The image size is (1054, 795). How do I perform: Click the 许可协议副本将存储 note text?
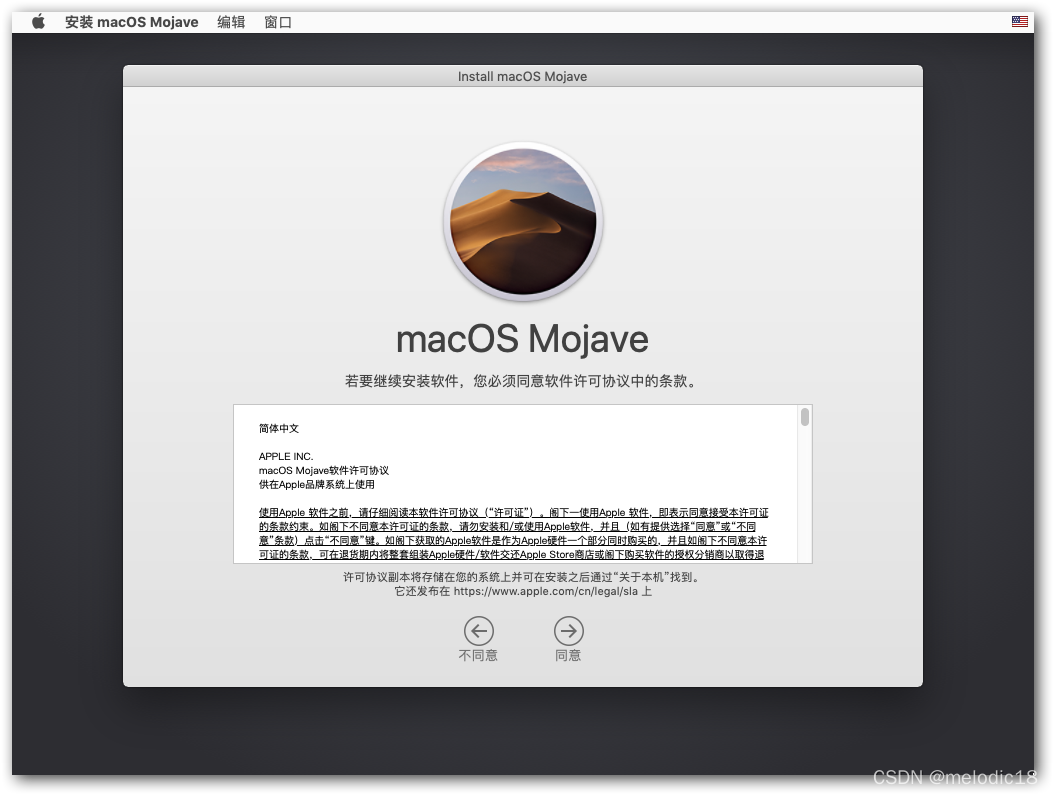pyautogui.click(x=522, y=577)
